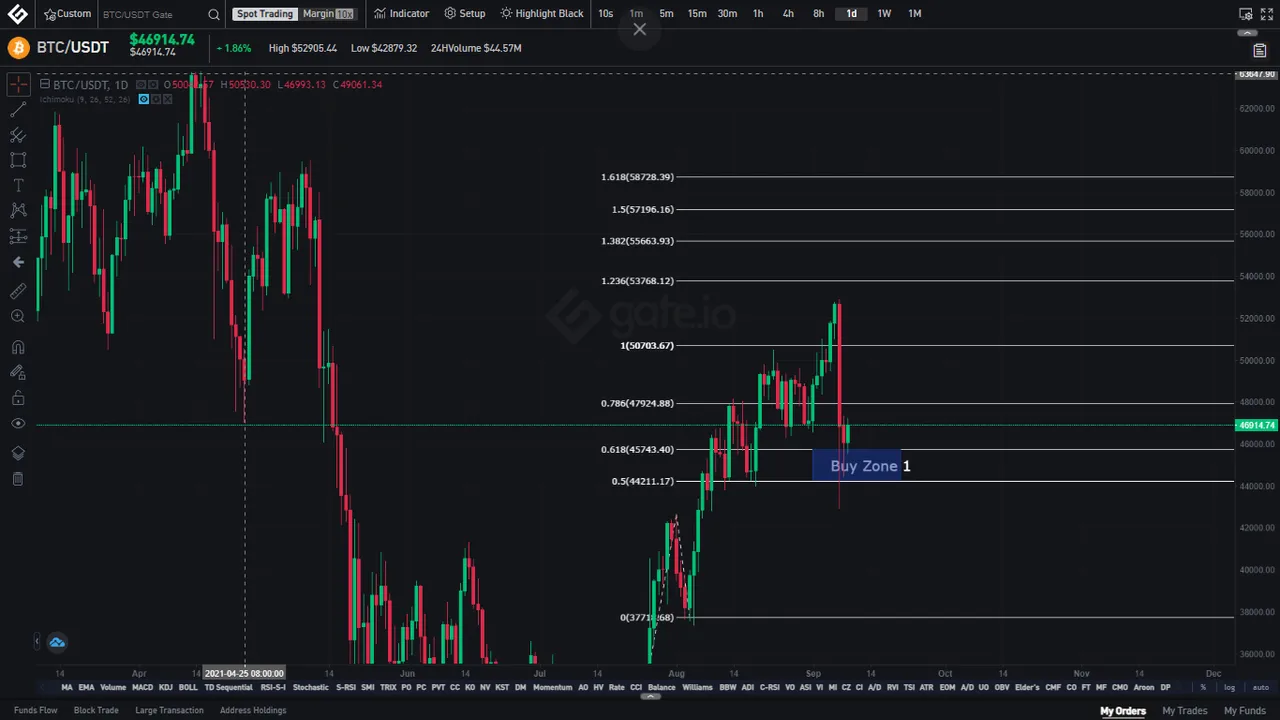Add the BOLL indicator

click(x=188, y=687)
